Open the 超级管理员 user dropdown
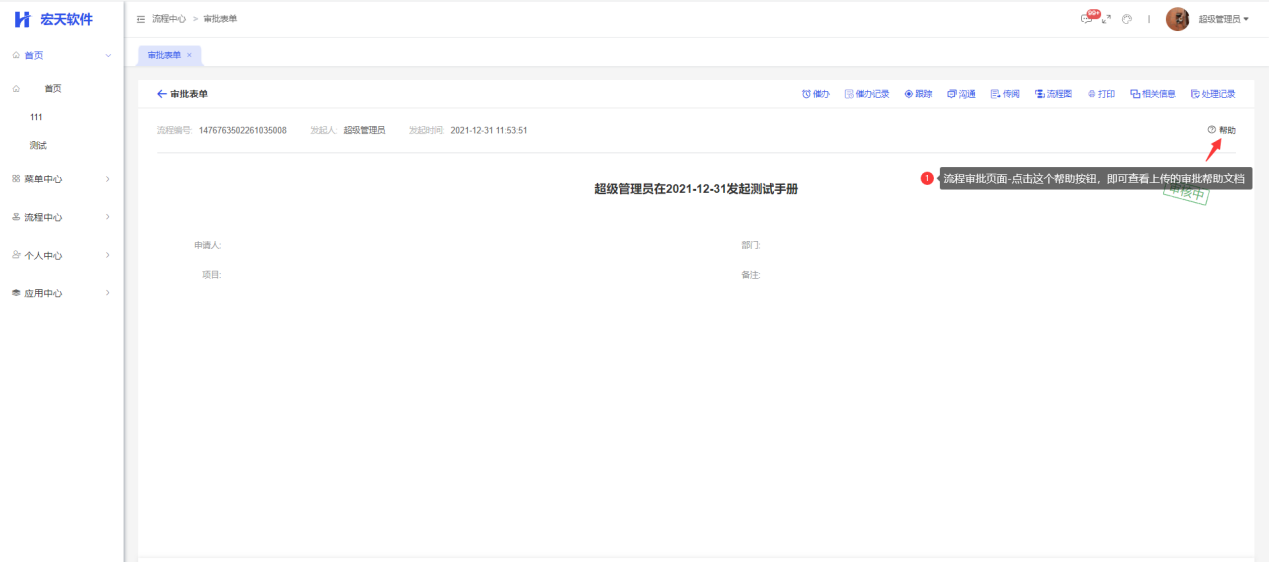 click(1223, 19)
